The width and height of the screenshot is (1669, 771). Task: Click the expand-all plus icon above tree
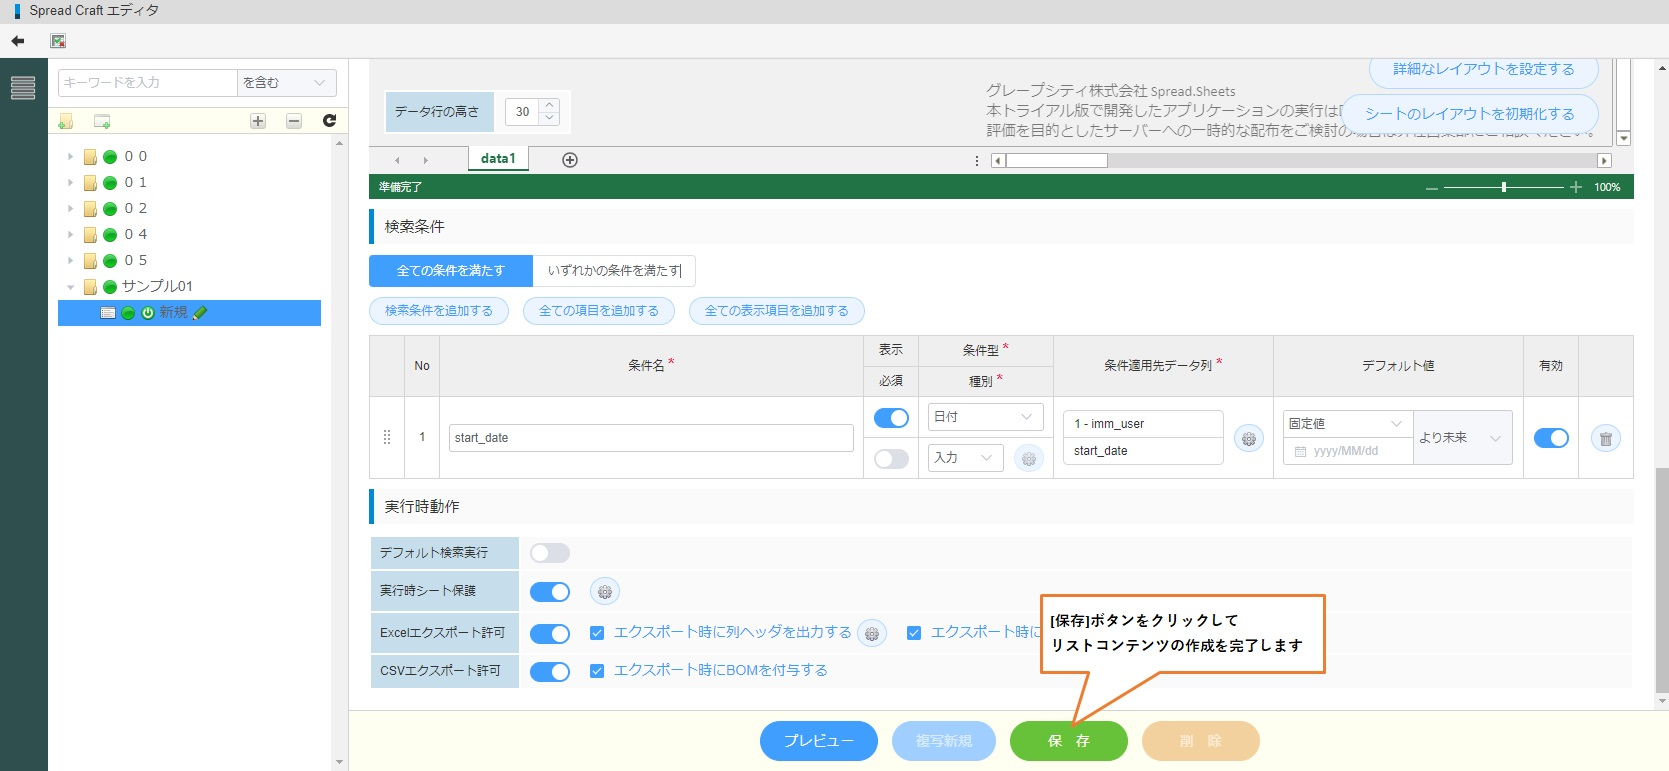point(258,121)
